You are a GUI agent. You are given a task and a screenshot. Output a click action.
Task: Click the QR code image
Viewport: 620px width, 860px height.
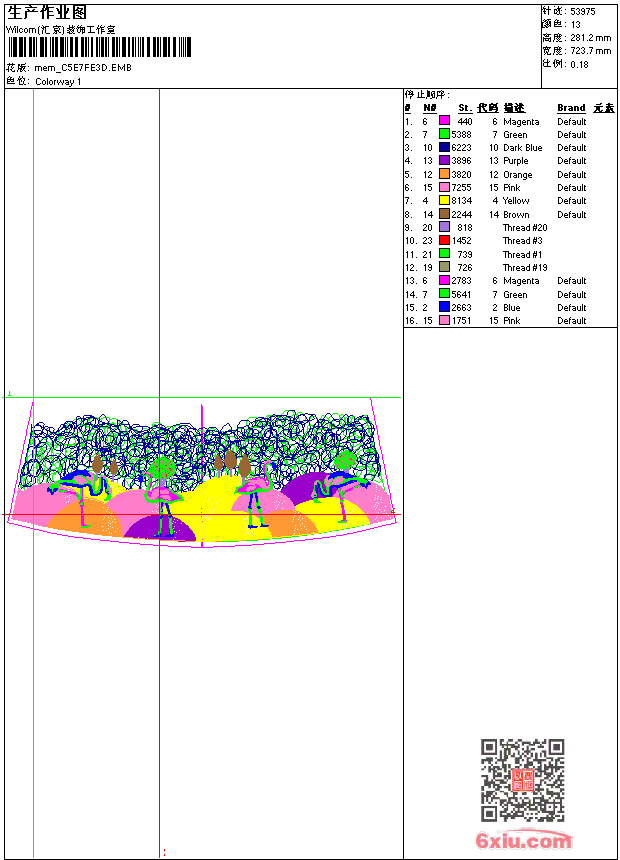pos(522,780)
